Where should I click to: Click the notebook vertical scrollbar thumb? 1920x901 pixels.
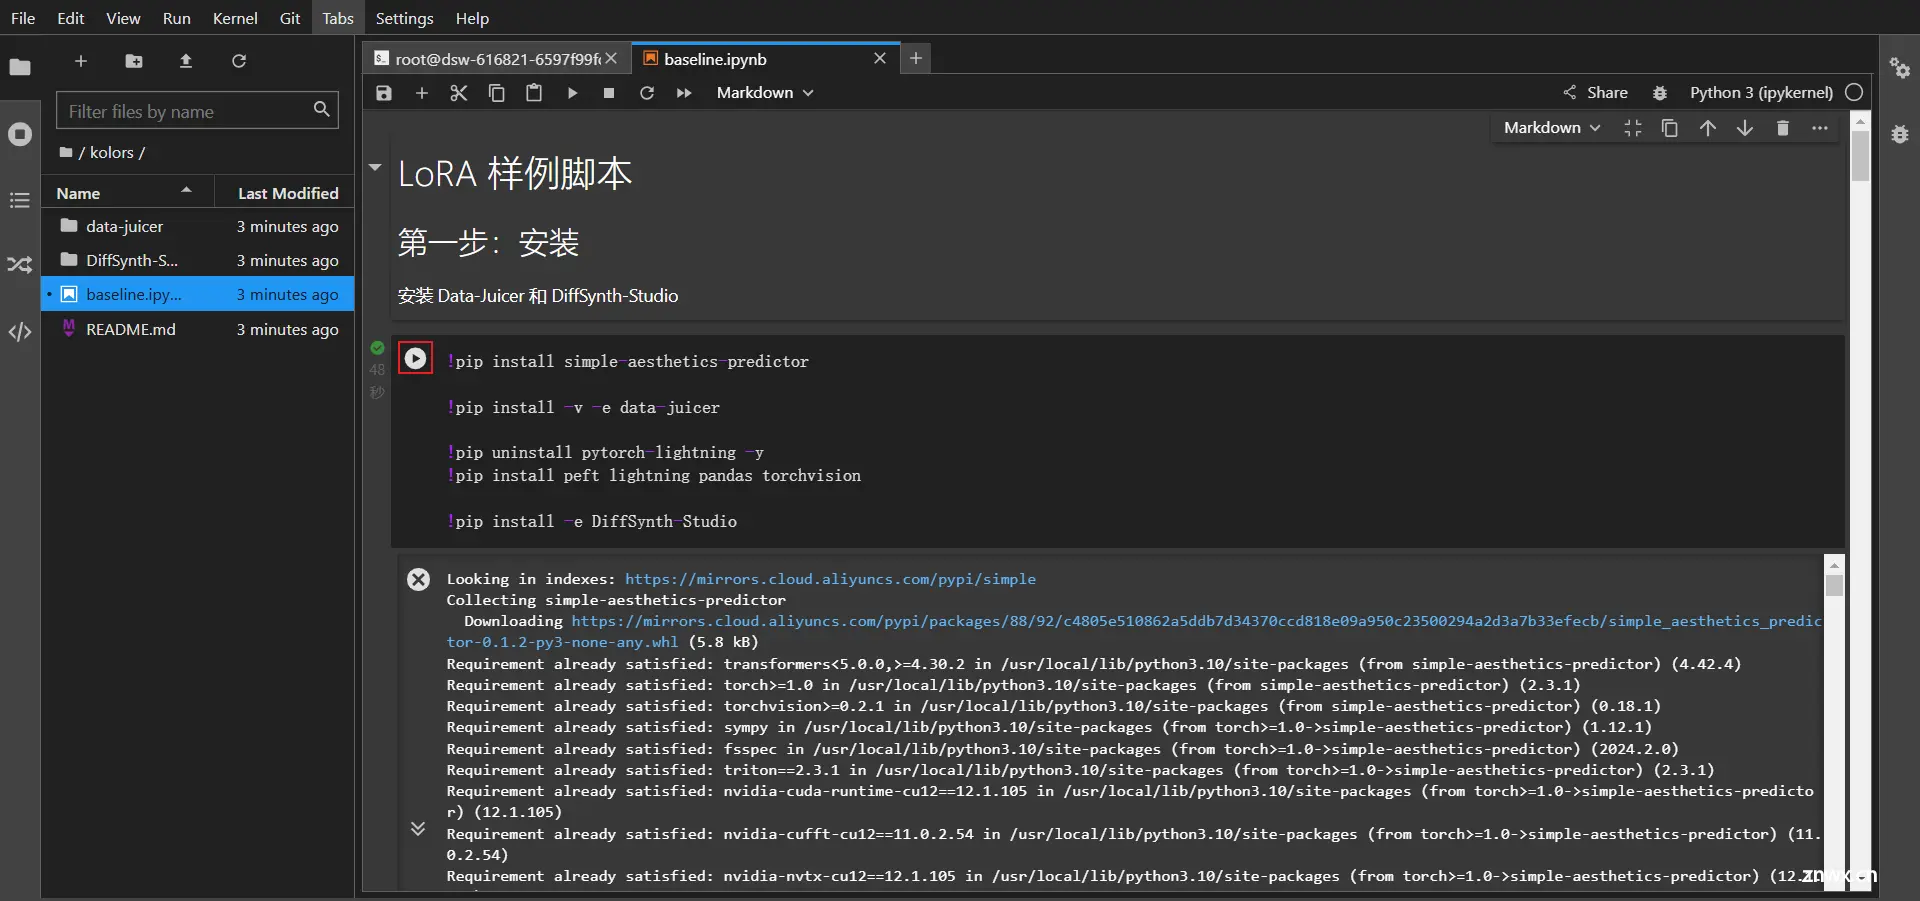[1860, 156]
